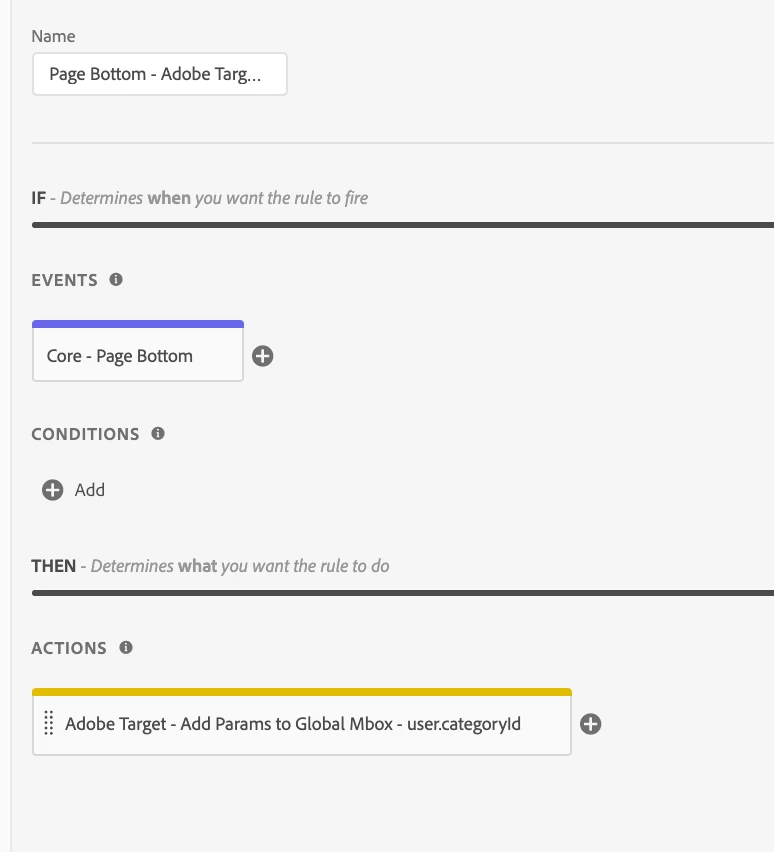Show the ACTIONS info tooltip
The image size is (774, 852).
point(126,648)
